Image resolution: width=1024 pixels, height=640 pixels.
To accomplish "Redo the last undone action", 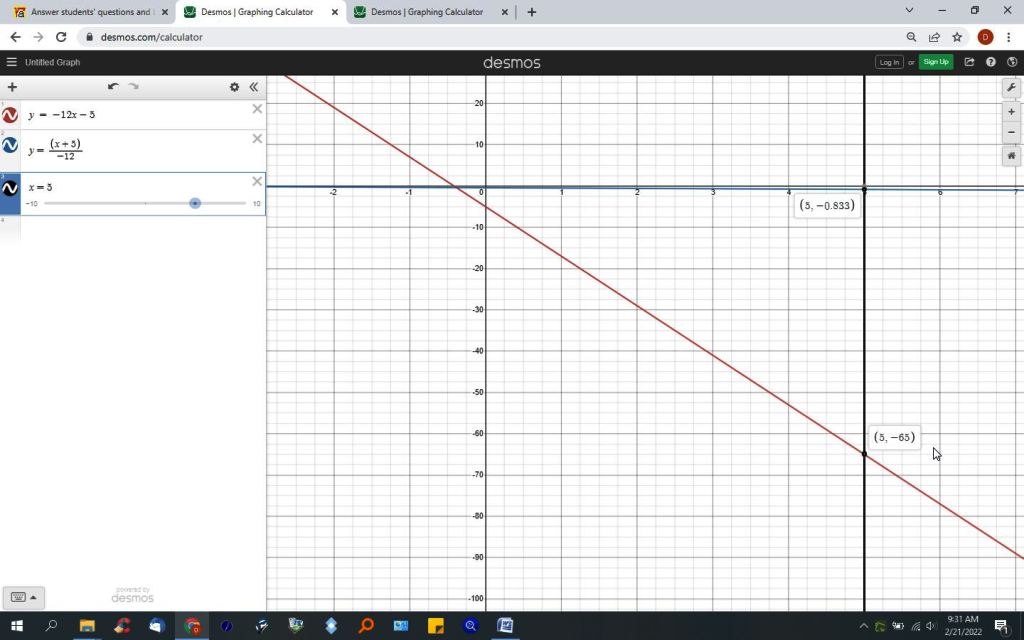I will [133, 86].
